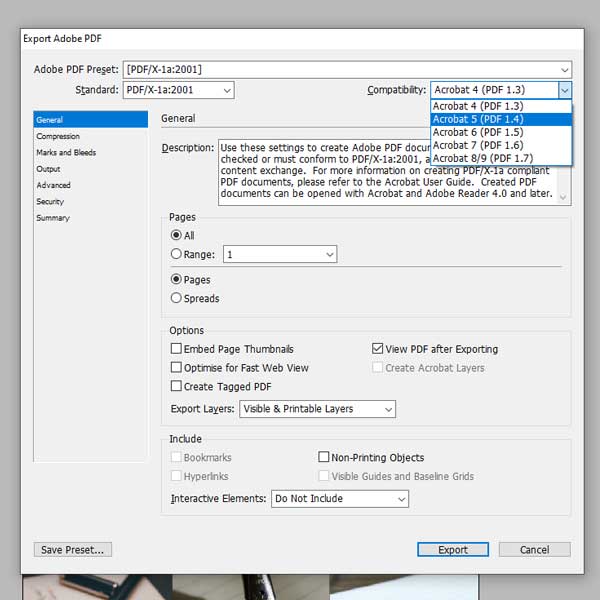Open the Security settings category
600x600 pixels.
90,202
